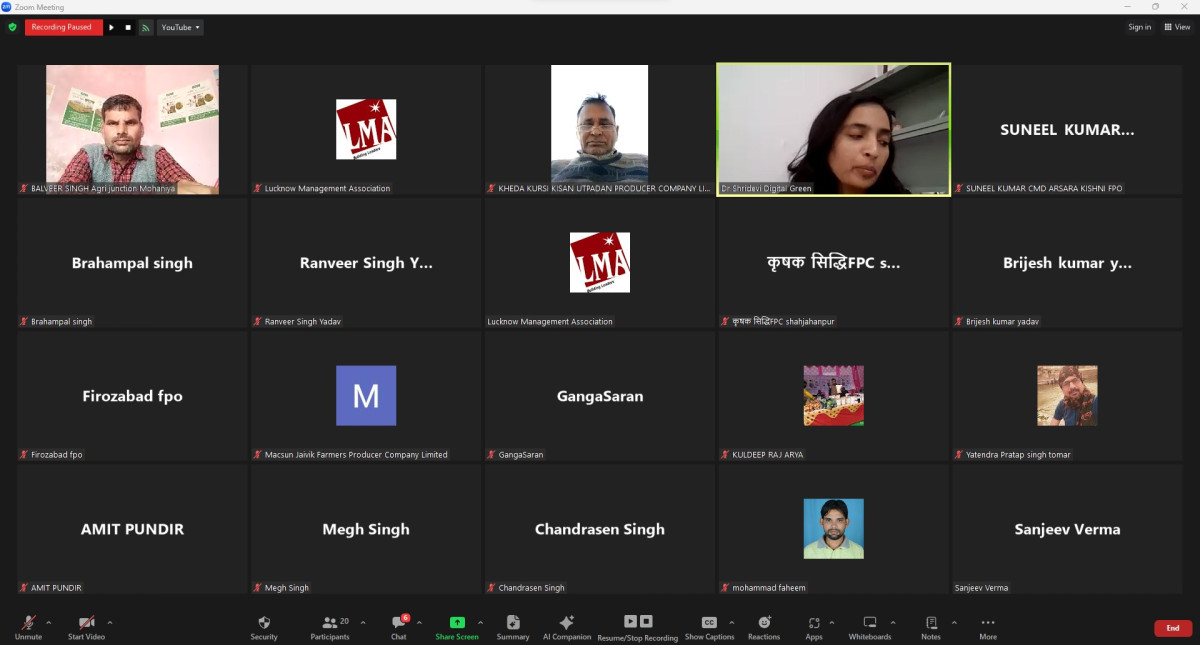Expand the Apps options caret
Viewport: 1200px width, 645px height.
832,622
